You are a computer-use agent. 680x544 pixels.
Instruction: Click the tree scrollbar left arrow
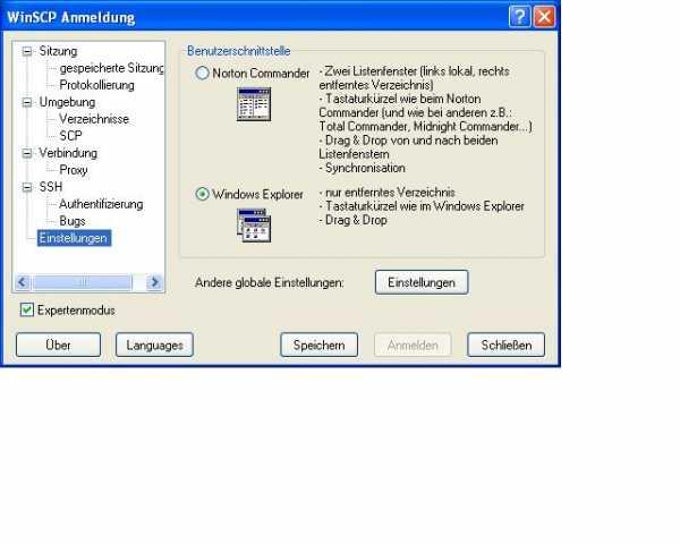click(23, 282)
